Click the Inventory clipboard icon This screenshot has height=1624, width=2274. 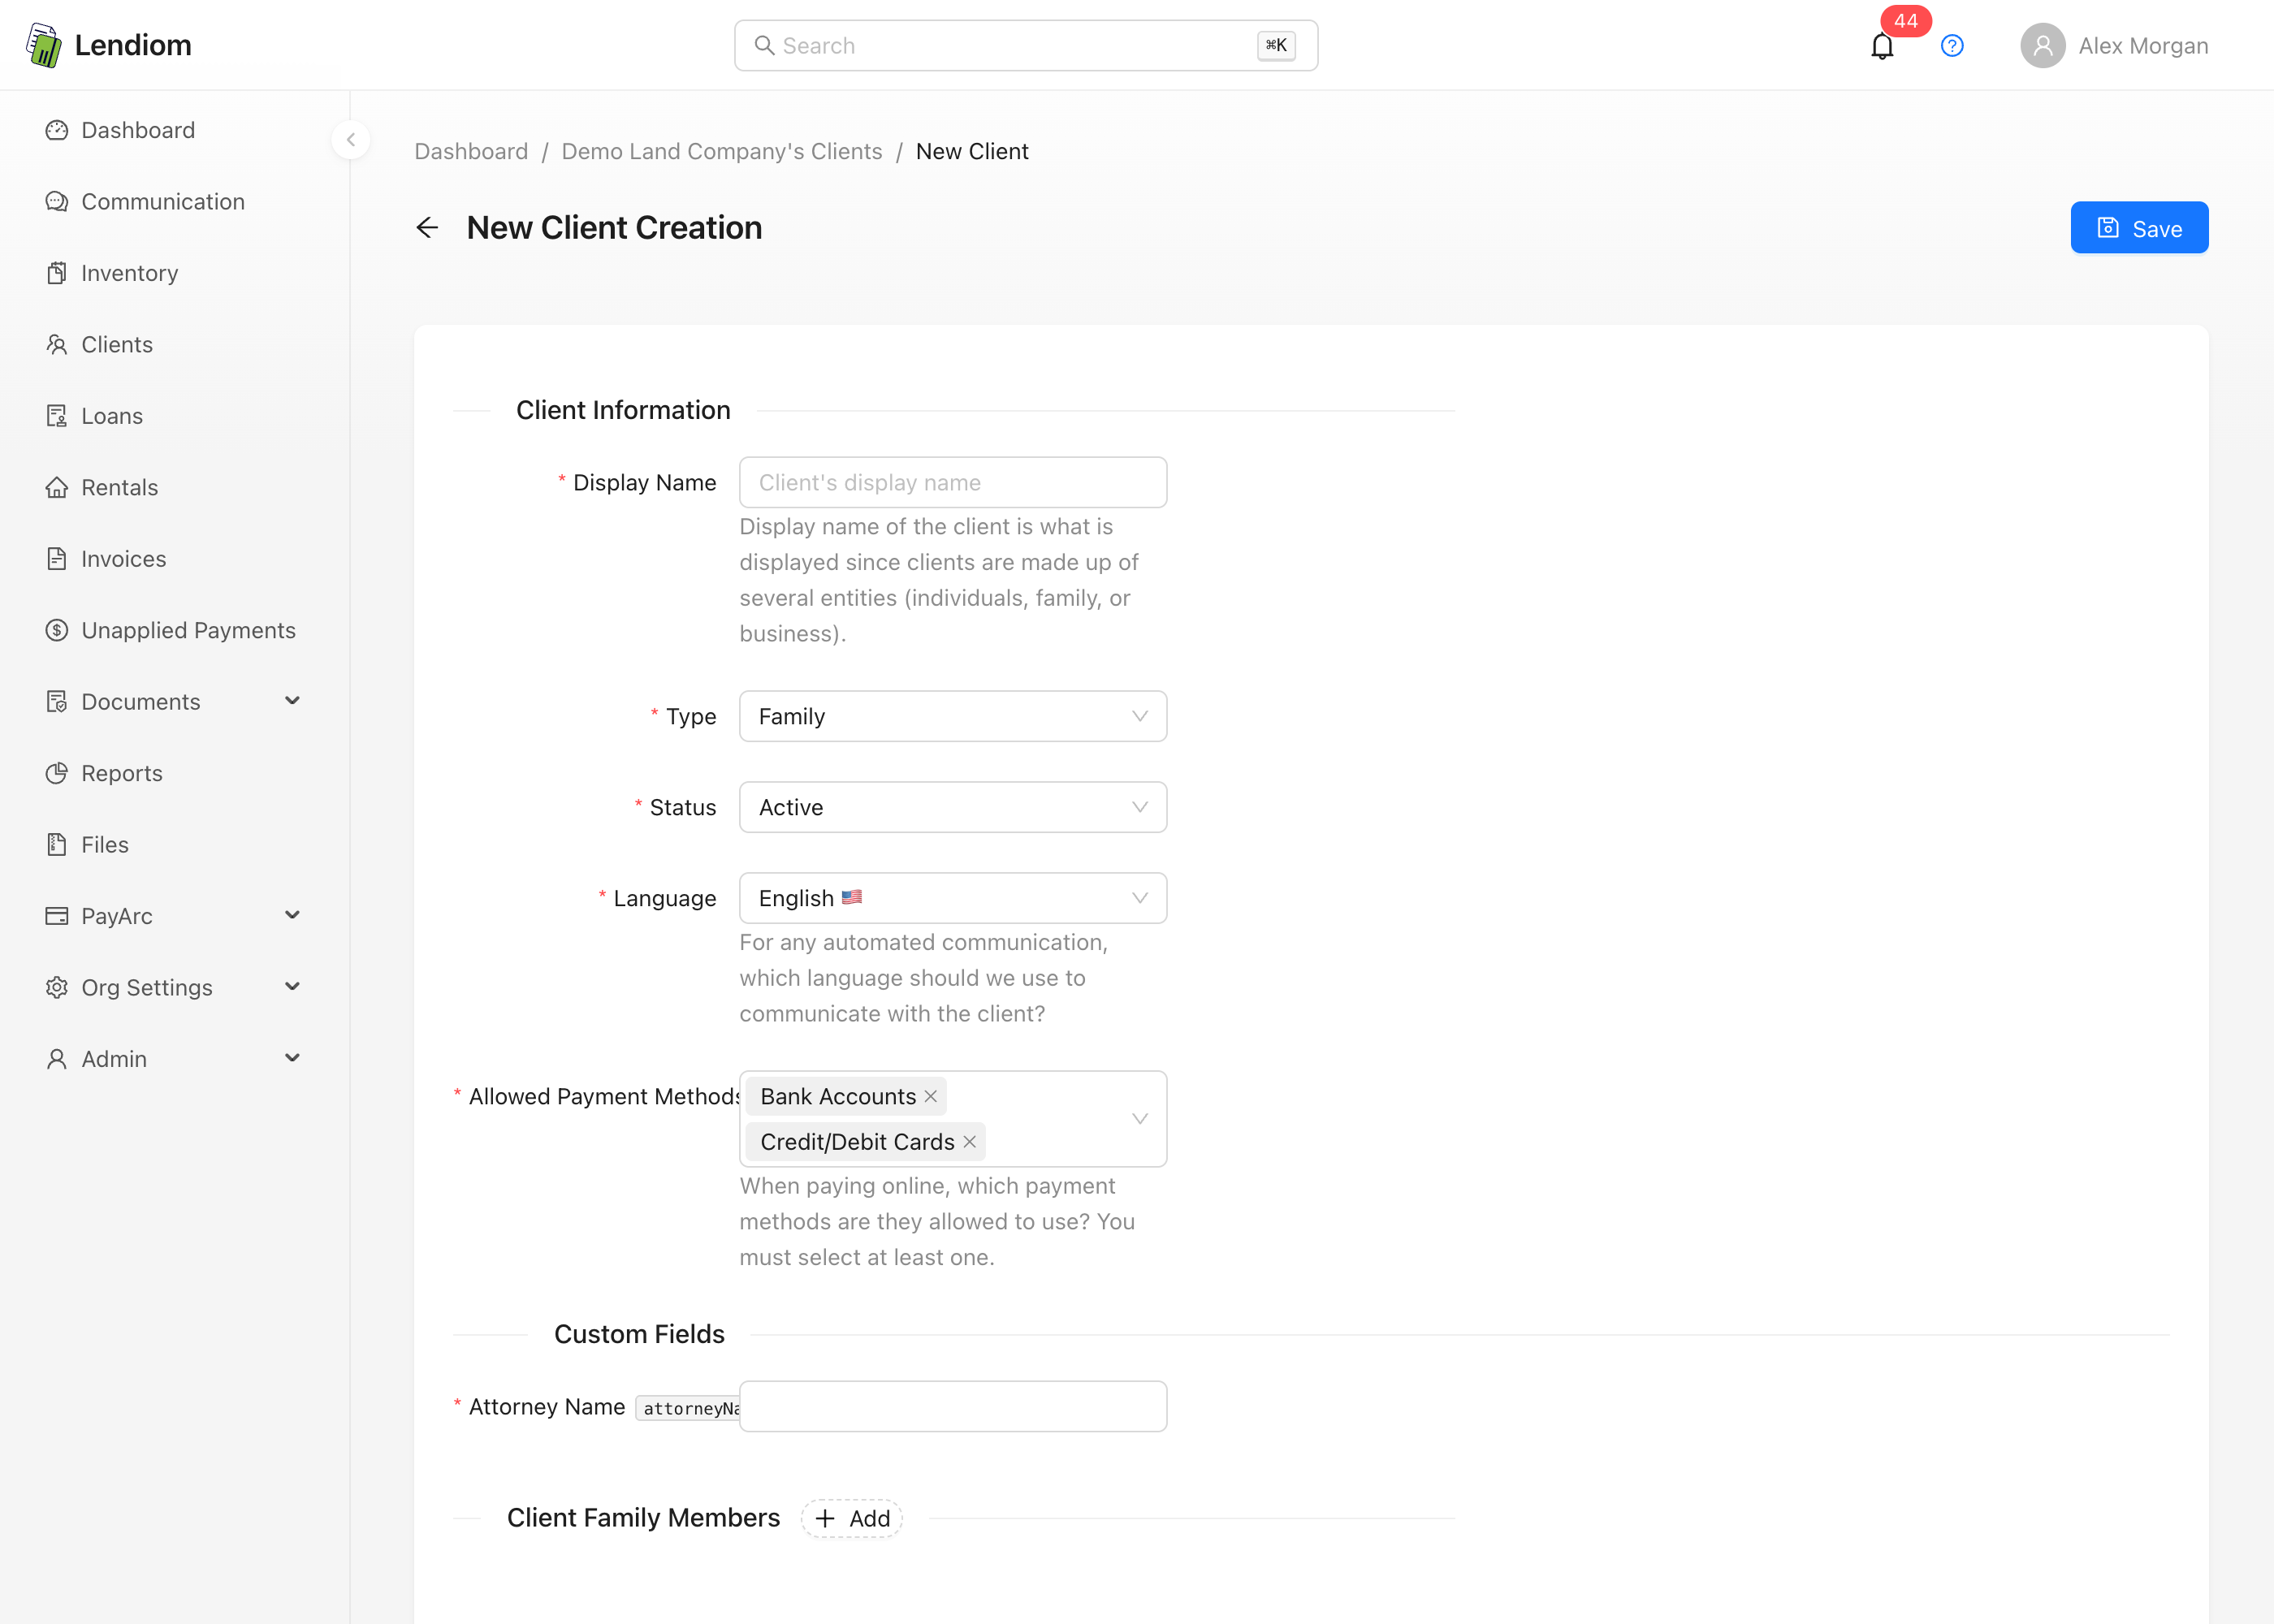coord(57,273)
